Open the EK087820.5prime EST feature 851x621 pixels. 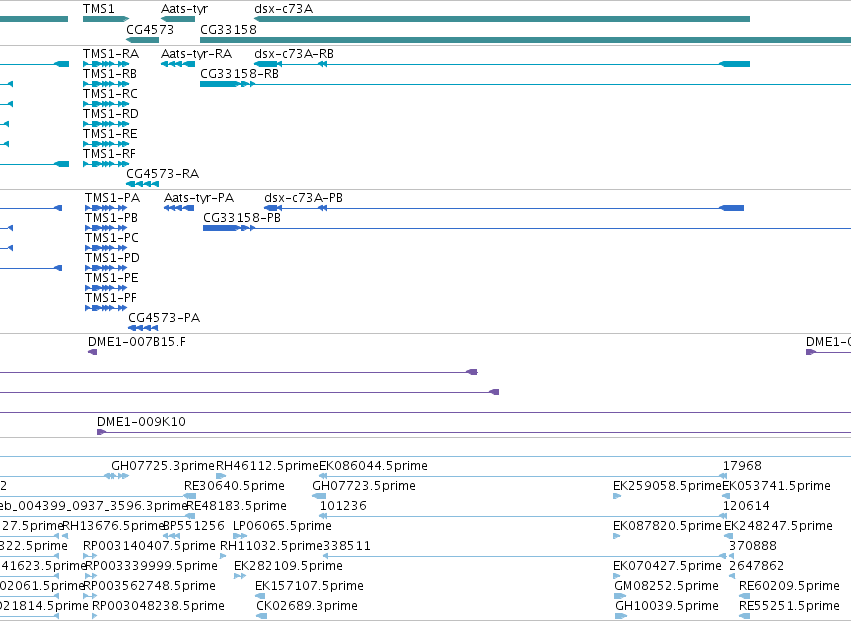[x=617, y=536]
